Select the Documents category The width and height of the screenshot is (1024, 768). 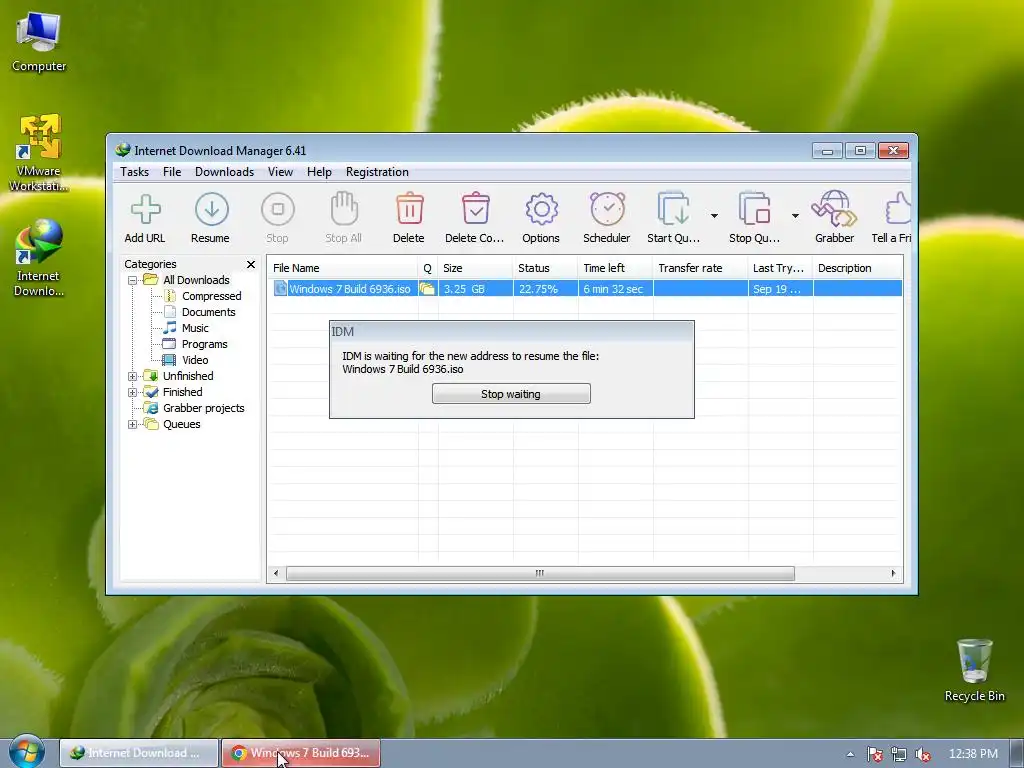coord(208,312)
